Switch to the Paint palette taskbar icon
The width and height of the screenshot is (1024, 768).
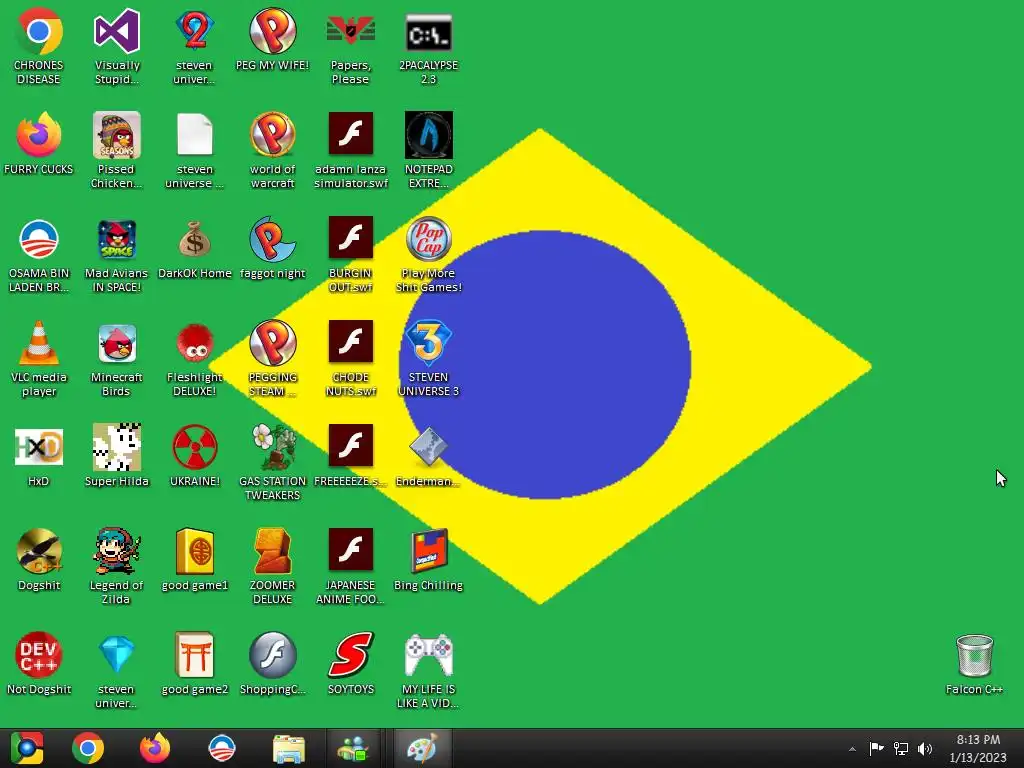pyautogui.click(x=421, y=748)
